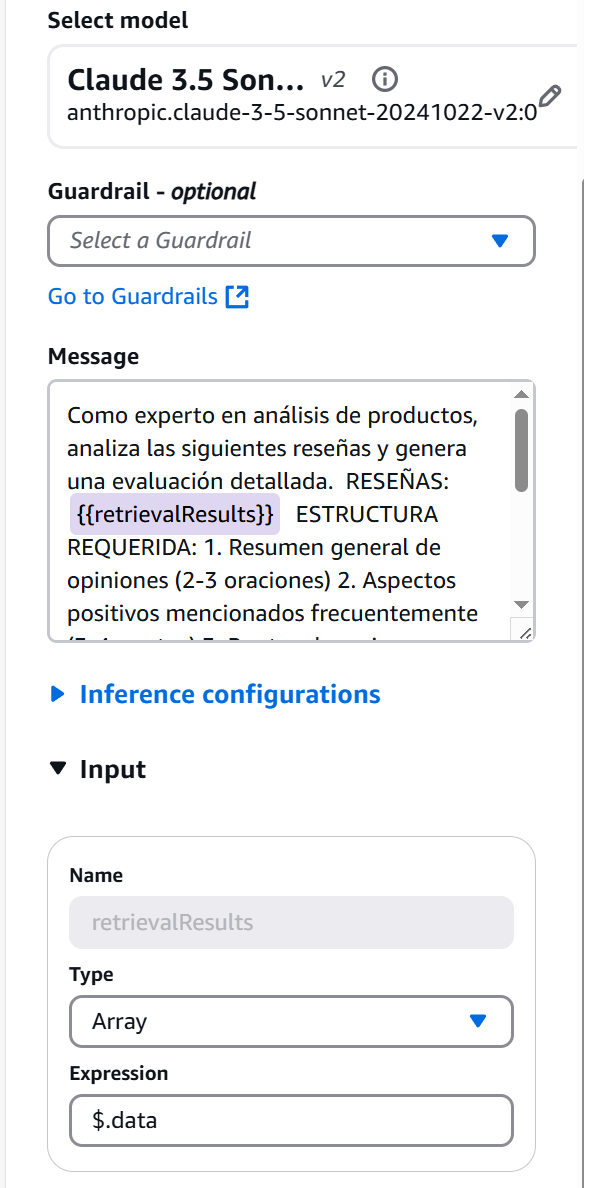Screen dimensions: 600x1188
Task: Click the external link icon beside Go to Guardrails
Action: pyautogui.click(x=236, y=296)
